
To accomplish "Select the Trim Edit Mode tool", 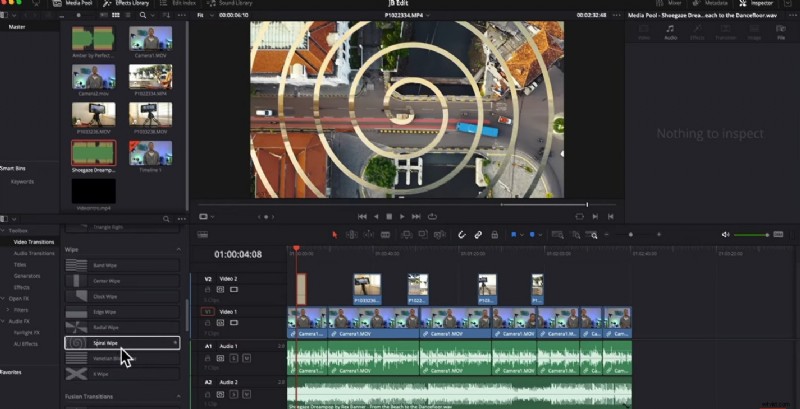I will 352,235.
